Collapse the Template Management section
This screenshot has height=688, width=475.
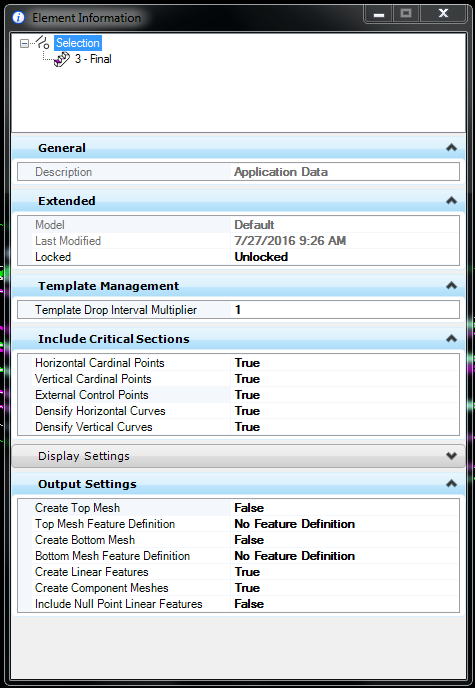pos(451,286)
